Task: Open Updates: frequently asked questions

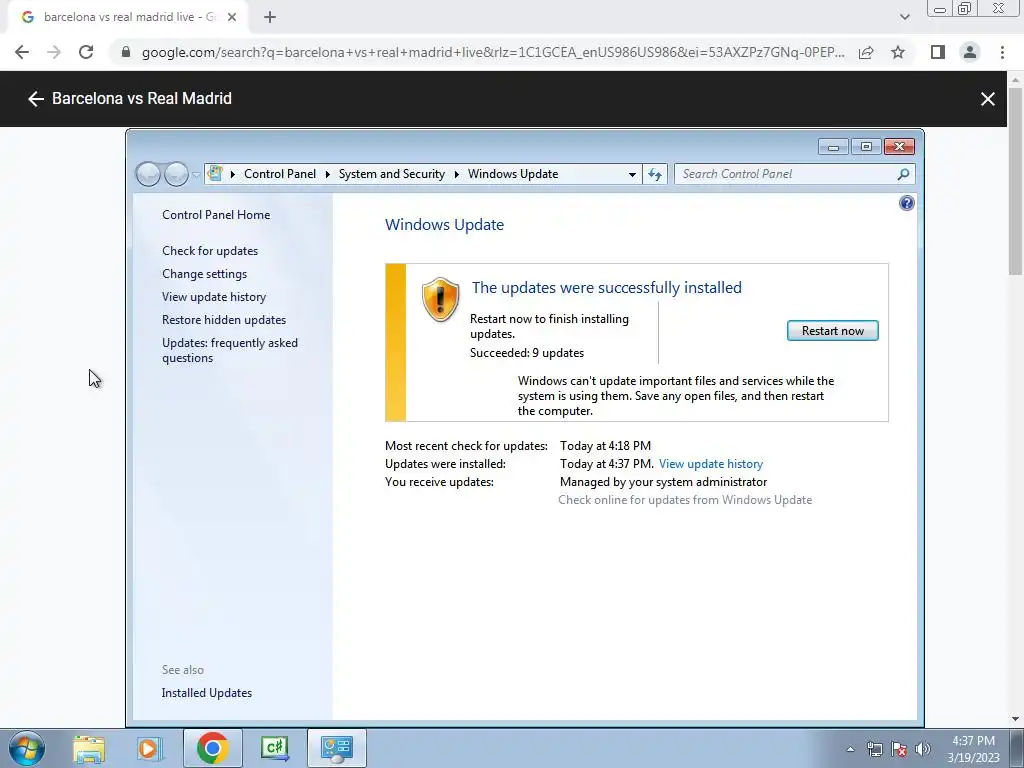Action: point(230,350)
